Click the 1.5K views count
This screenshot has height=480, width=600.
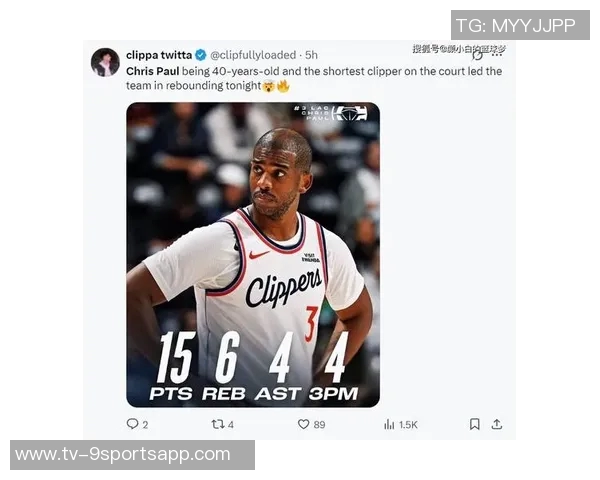click(408, 425)
